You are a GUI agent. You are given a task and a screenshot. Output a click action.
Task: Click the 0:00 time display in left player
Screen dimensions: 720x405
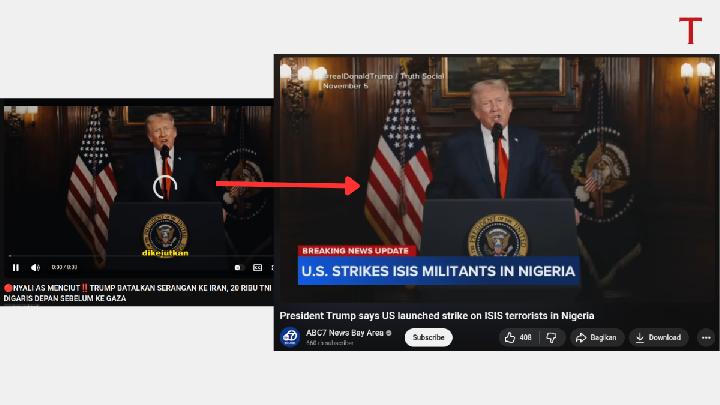click(x=60, y=267)
